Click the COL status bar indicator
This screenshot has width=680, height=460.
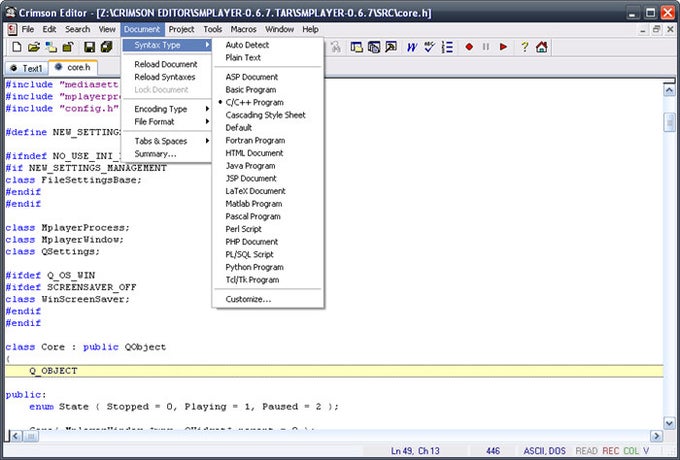click(631, 451)
